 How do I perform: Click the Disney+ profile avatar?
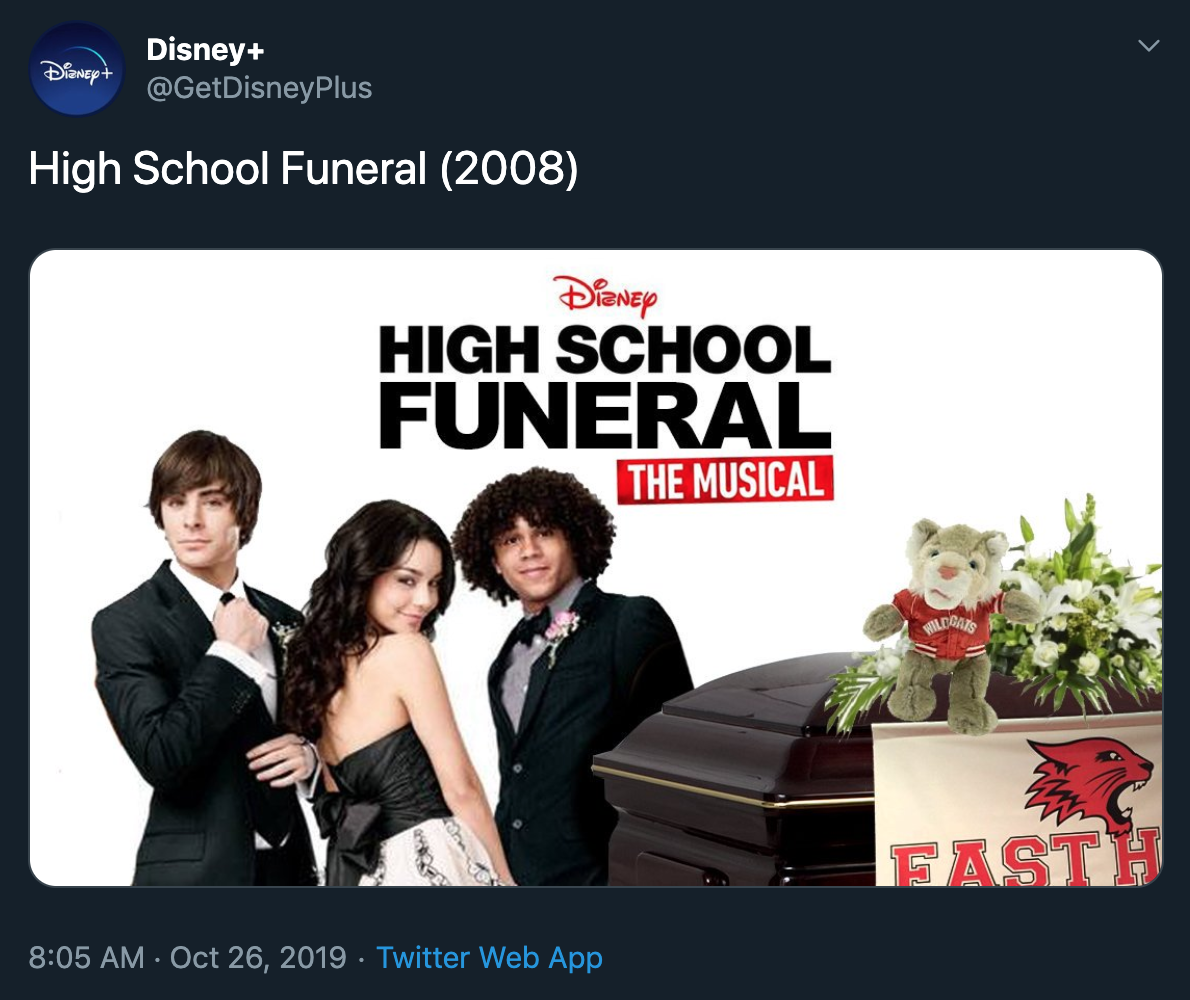77,69
